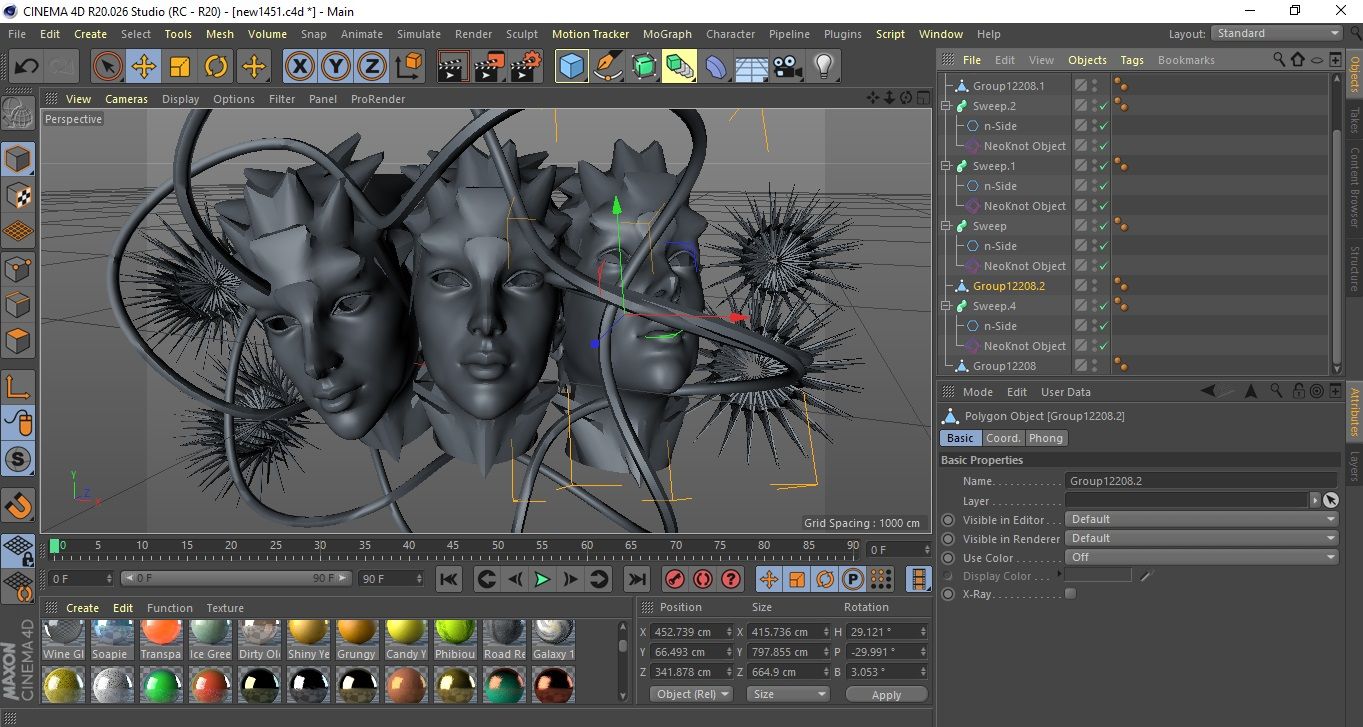Switch to the Coord. tab
This screenshot has width=1363, height=727.
coord(1003,438)
